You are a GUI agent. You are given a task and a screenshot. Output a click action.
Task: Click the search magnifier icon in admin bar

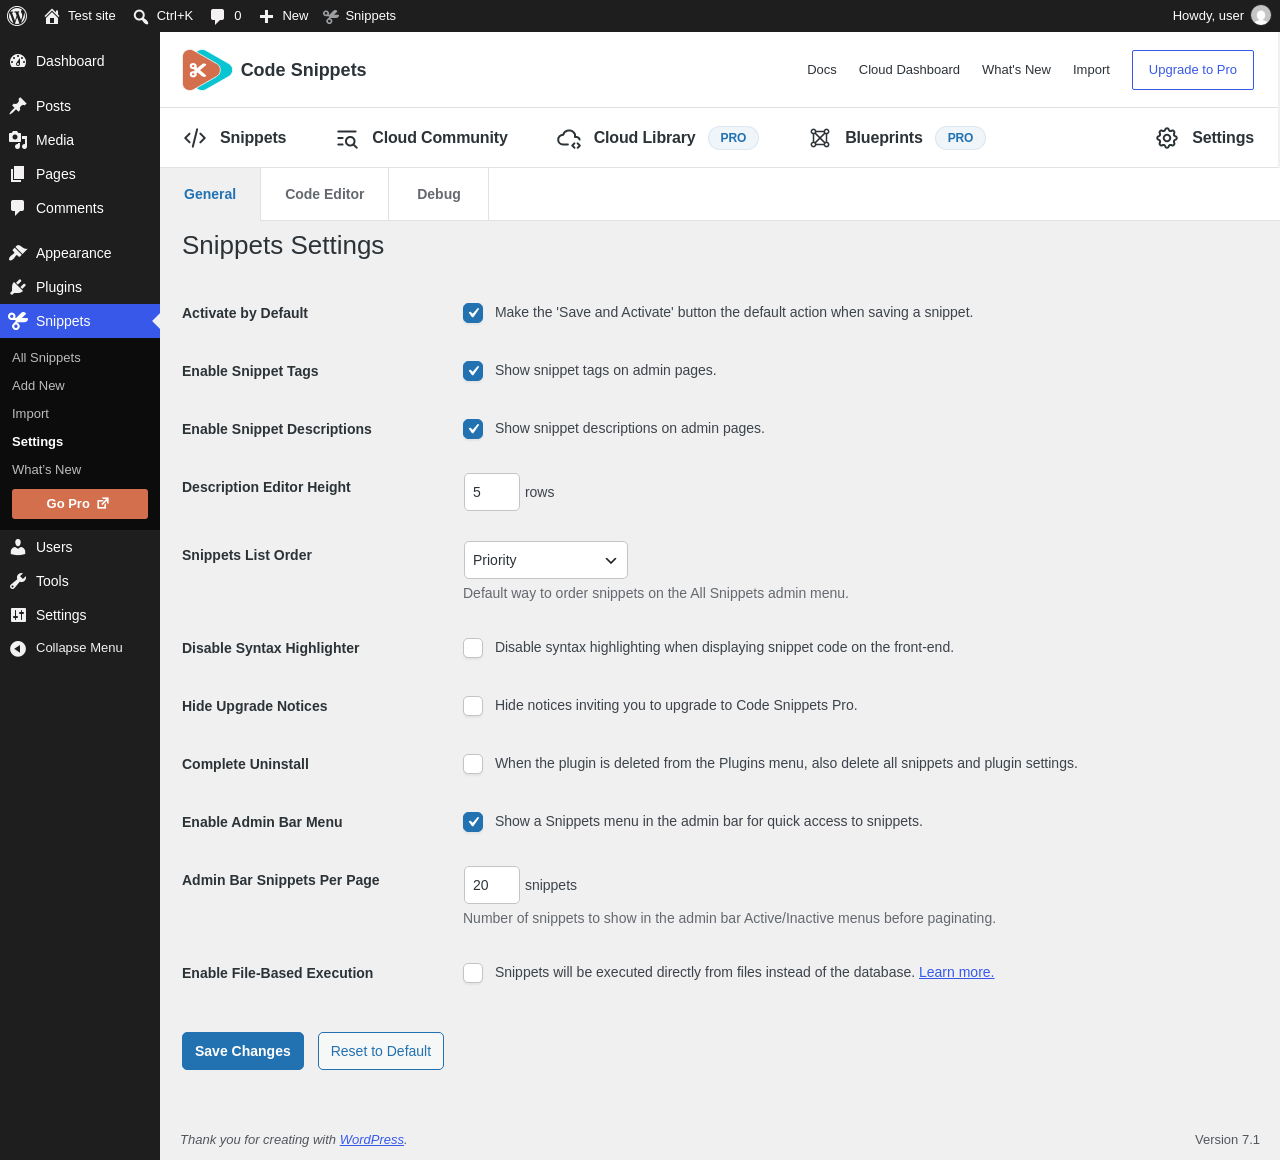141,16
